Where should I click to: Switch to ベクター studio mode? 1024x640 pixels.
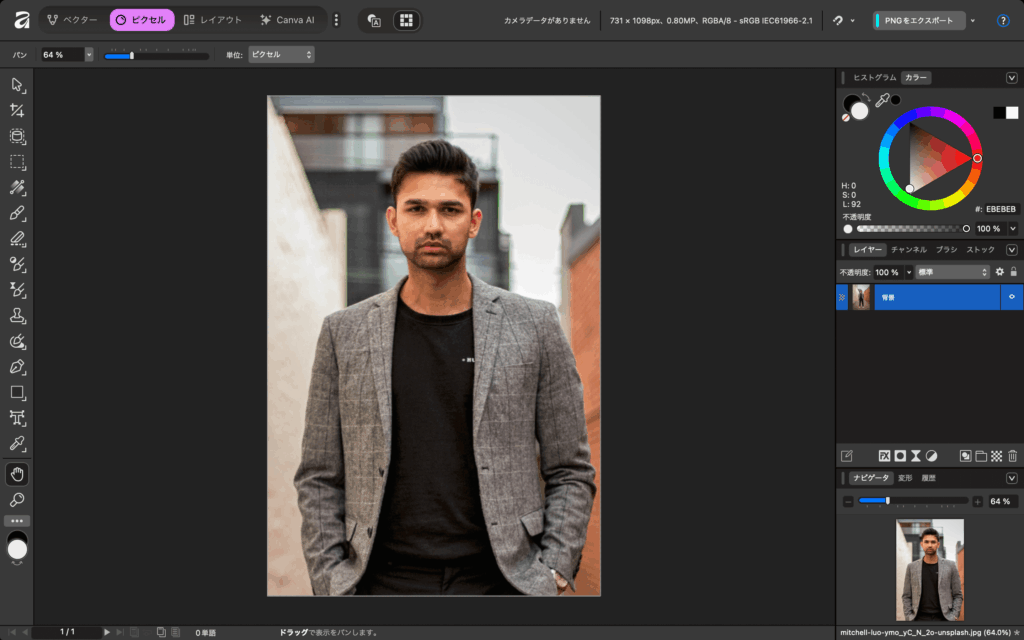[x=72, y=20]
